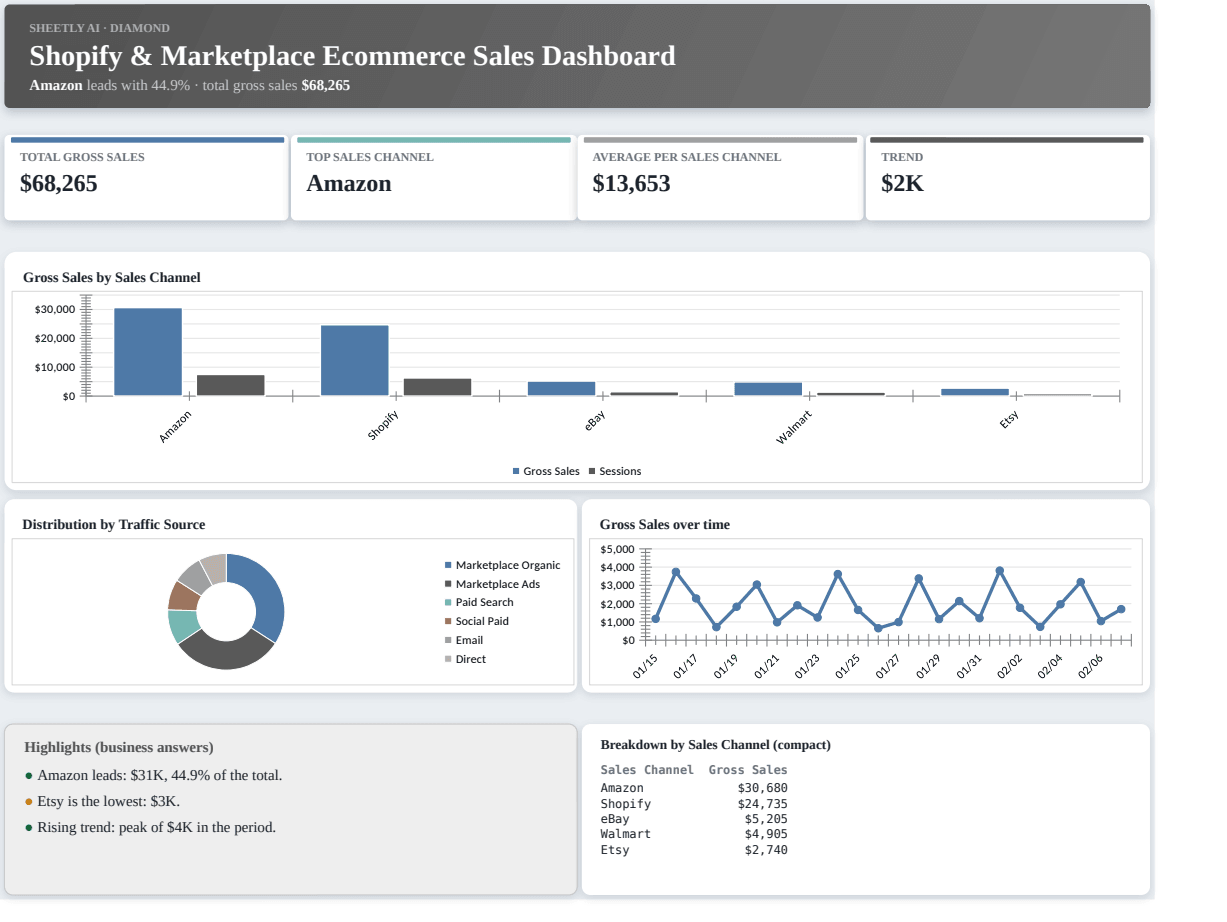Click Direct legend entry
1227x922 pixels.
point(465,659)
